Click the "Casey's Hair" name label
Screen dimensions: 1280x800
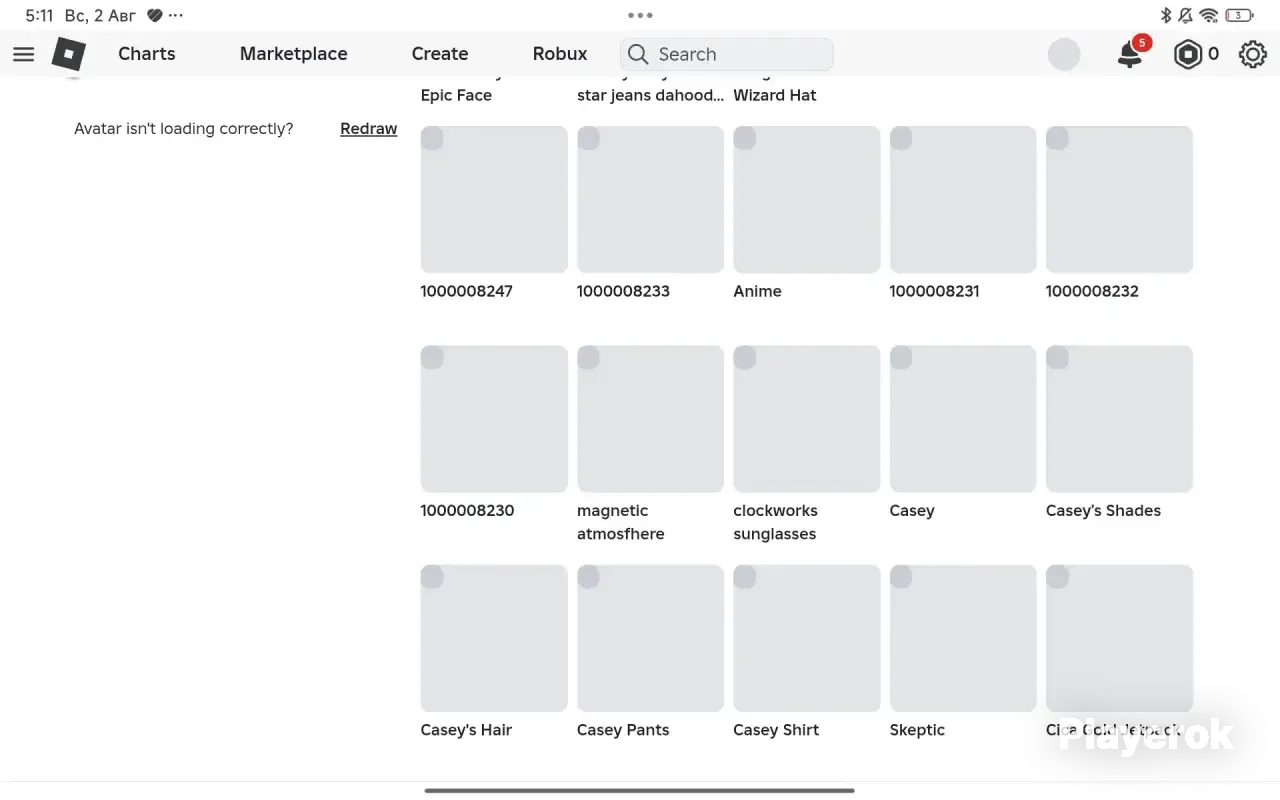tap(466, 730)
